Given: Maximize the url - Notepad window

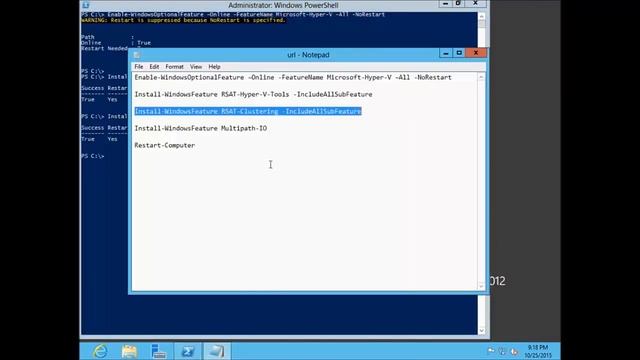Looking at the screenshot, I should pos(459,53).
